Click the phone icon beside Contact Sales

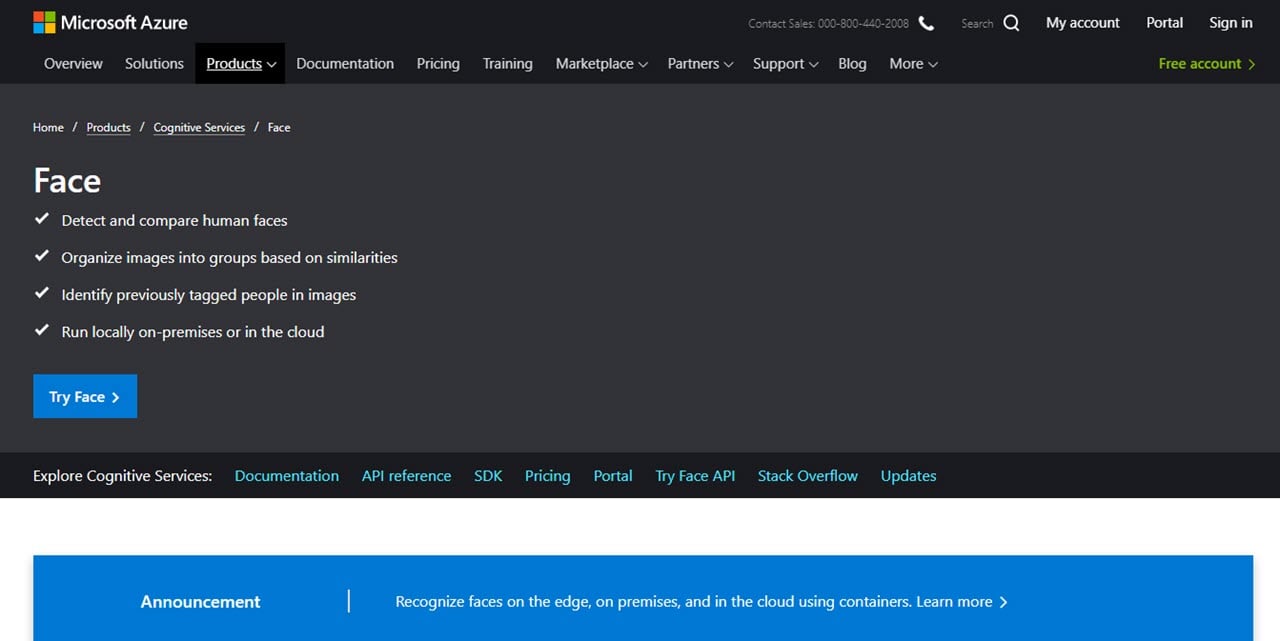[926, 23]
